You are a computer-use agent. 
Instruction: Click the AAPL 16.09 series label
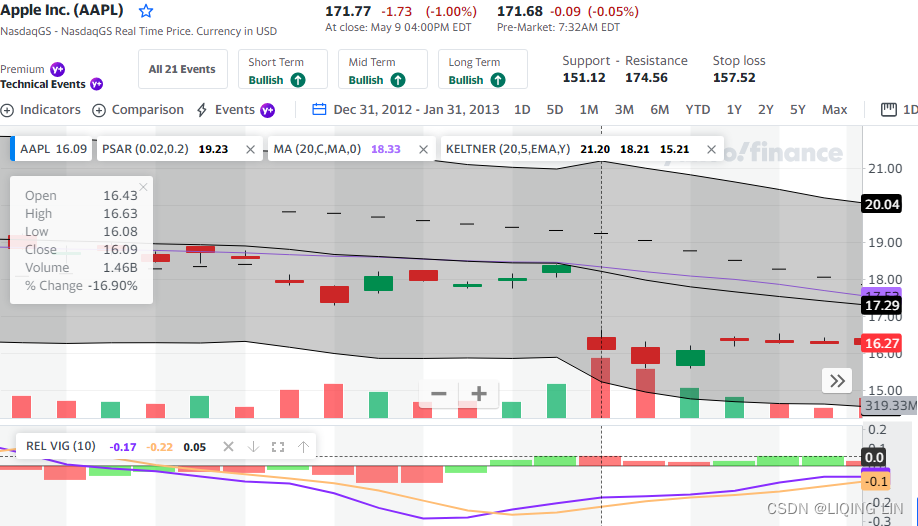click(x=53, y=149)
